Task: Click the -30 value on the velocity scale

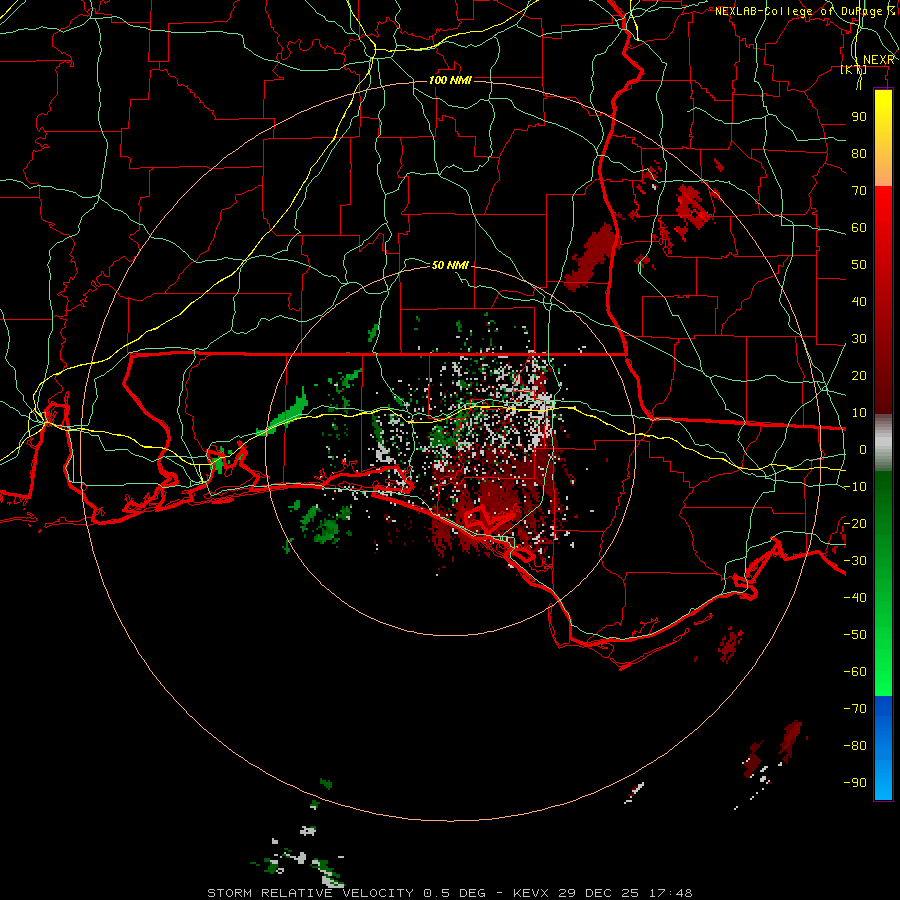Action: click(x=855, y=561)
